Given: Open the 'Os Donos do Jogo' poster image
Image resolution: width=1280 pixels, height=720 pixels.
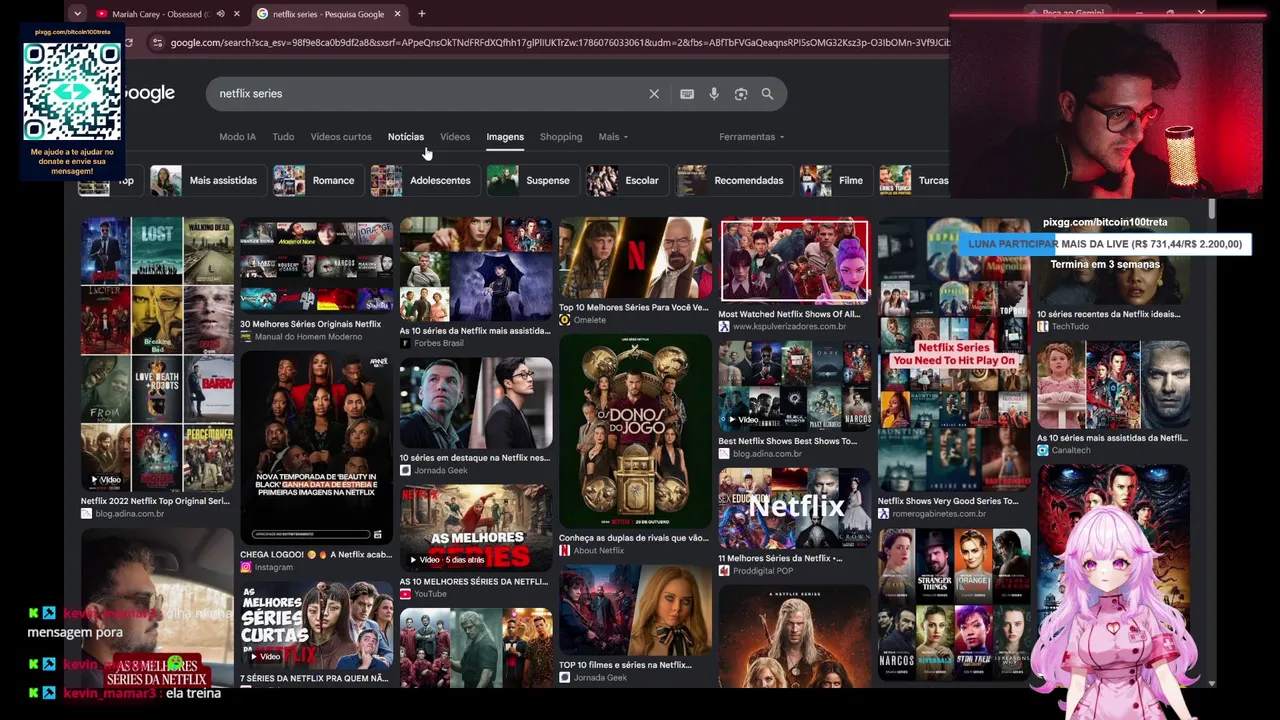Looking at the screenshot, I should click(x=635, y=432).
